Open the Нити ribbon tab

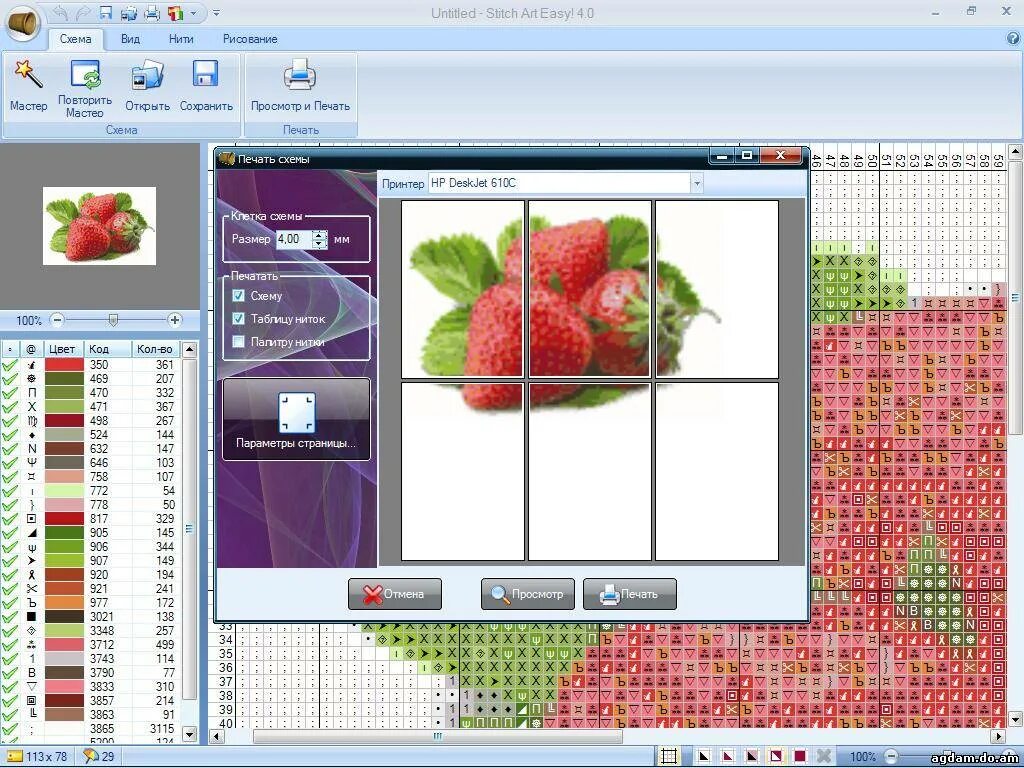[180, 39]
